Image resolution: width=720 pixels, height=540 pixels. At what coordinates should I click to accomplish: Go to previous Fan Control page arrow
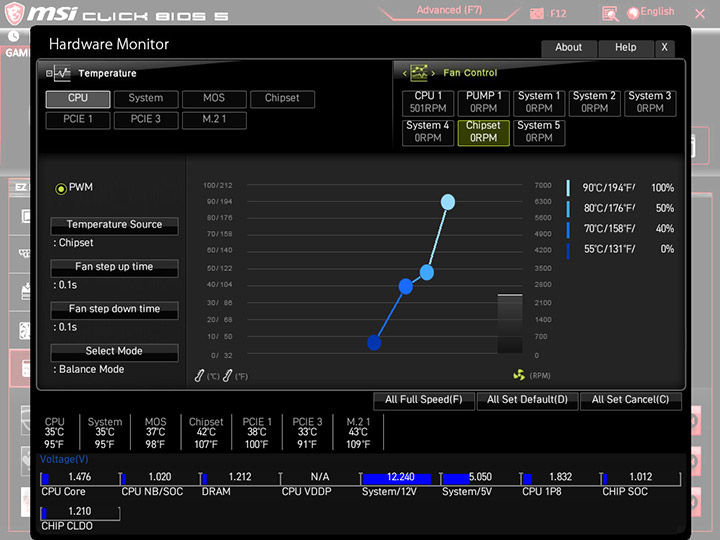[x=405, y=73]
